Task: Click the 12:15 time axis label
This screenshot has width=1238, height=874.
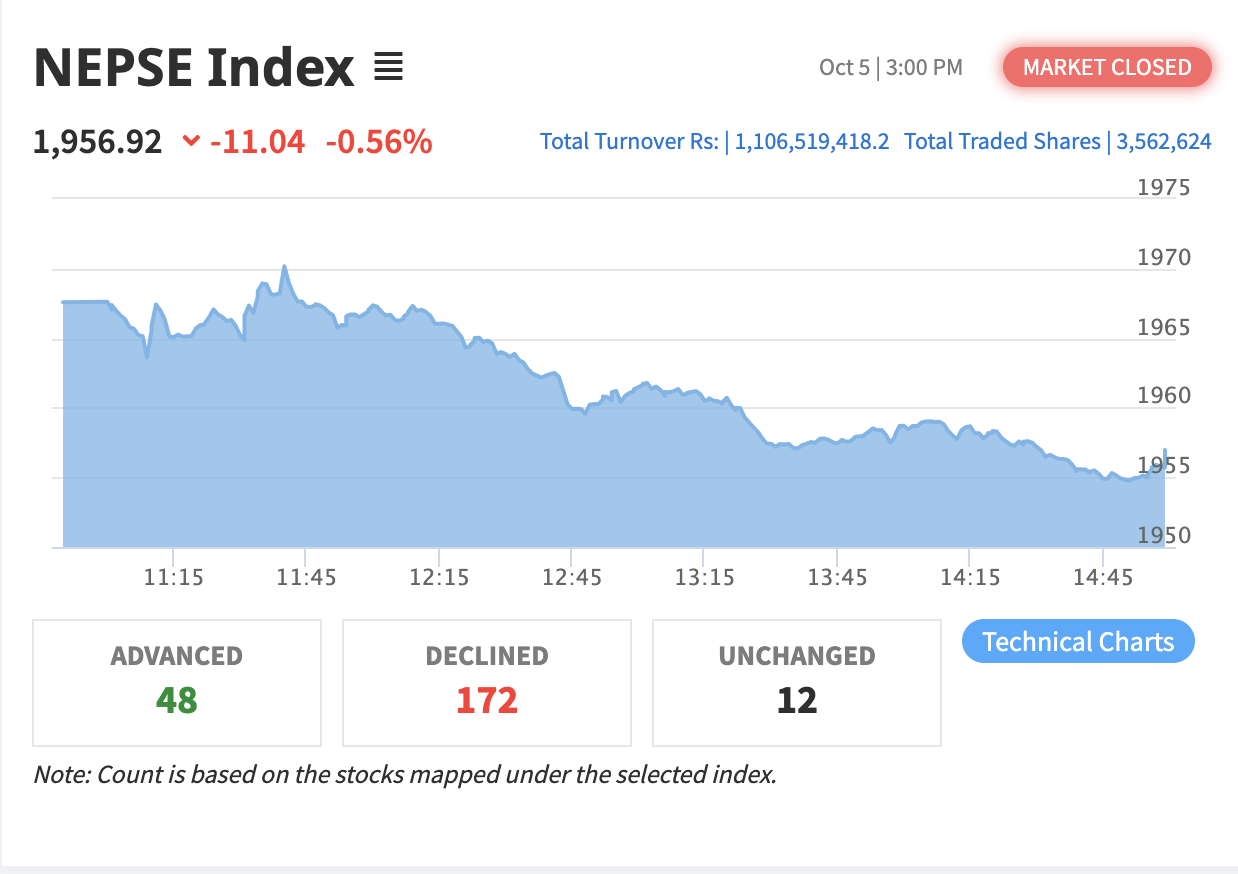Action: point(439,578)
